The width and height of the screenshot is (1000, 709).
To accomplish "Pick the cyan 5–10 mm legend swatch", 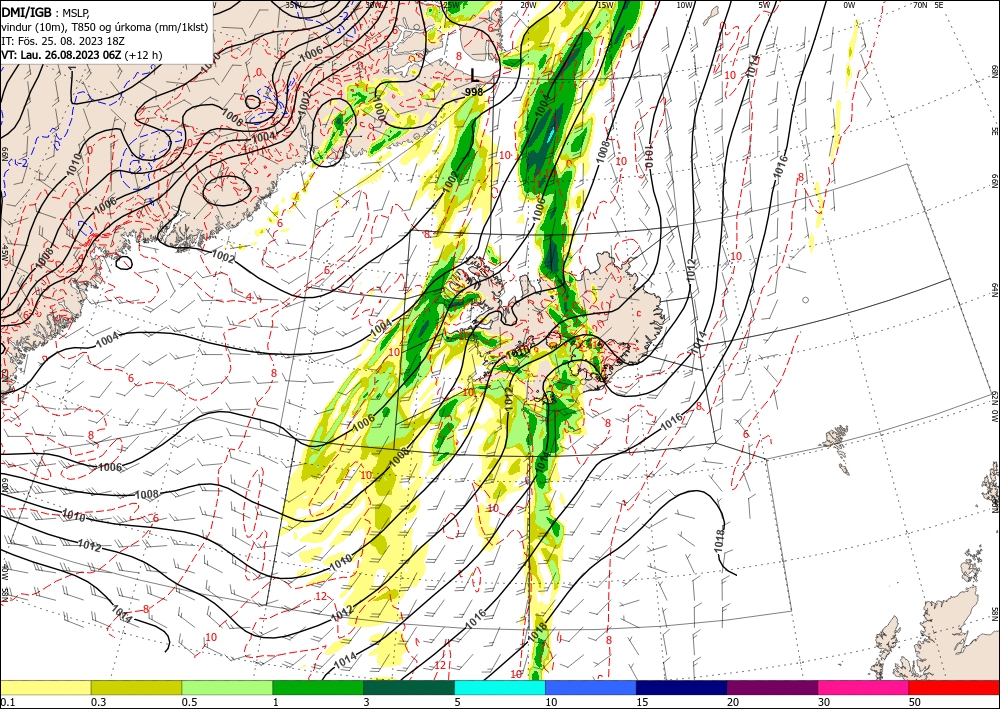I will 500,687.
